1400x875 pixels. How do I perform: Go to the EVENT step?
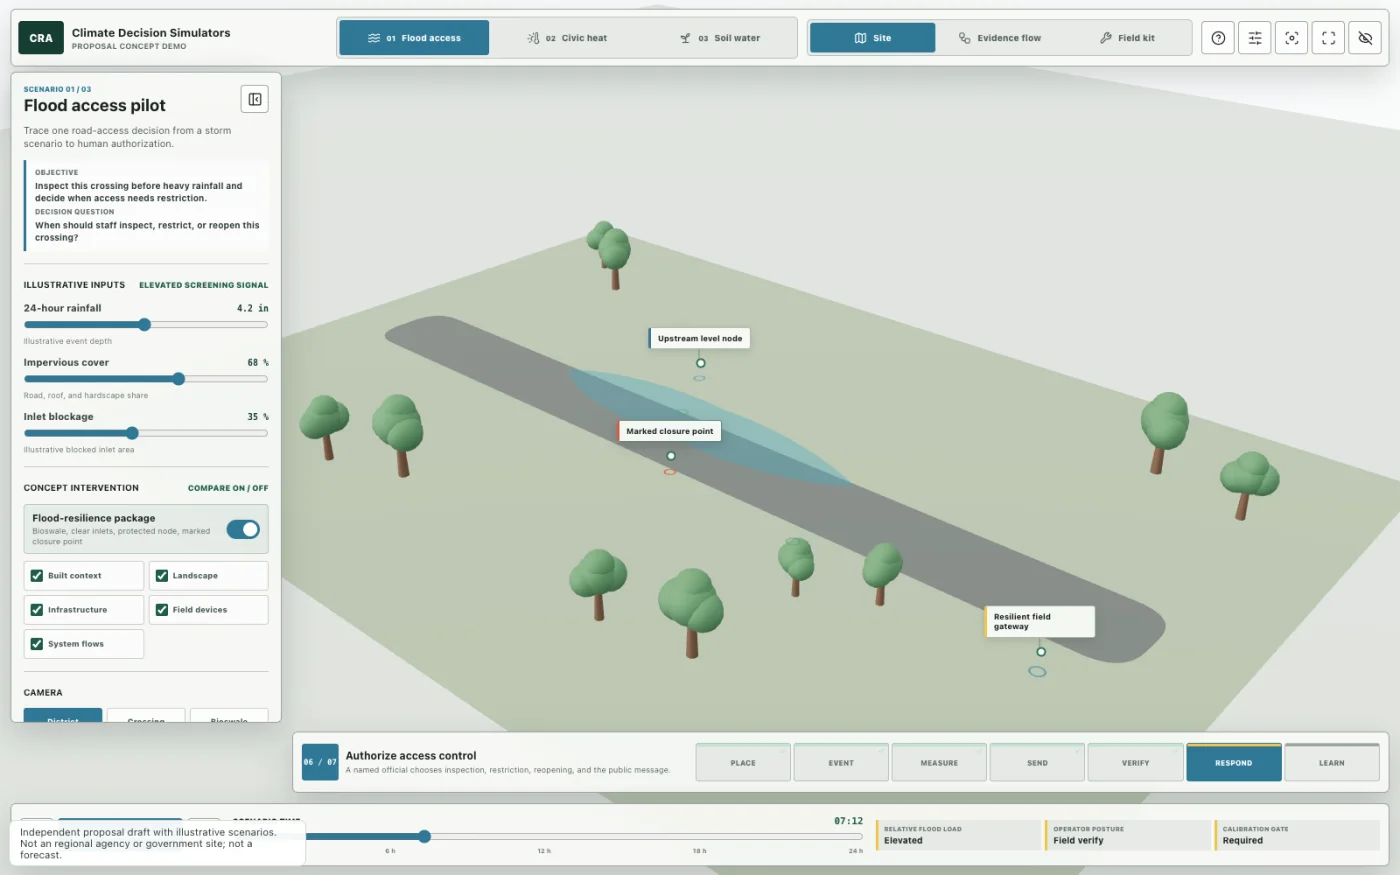pos(841,762)
